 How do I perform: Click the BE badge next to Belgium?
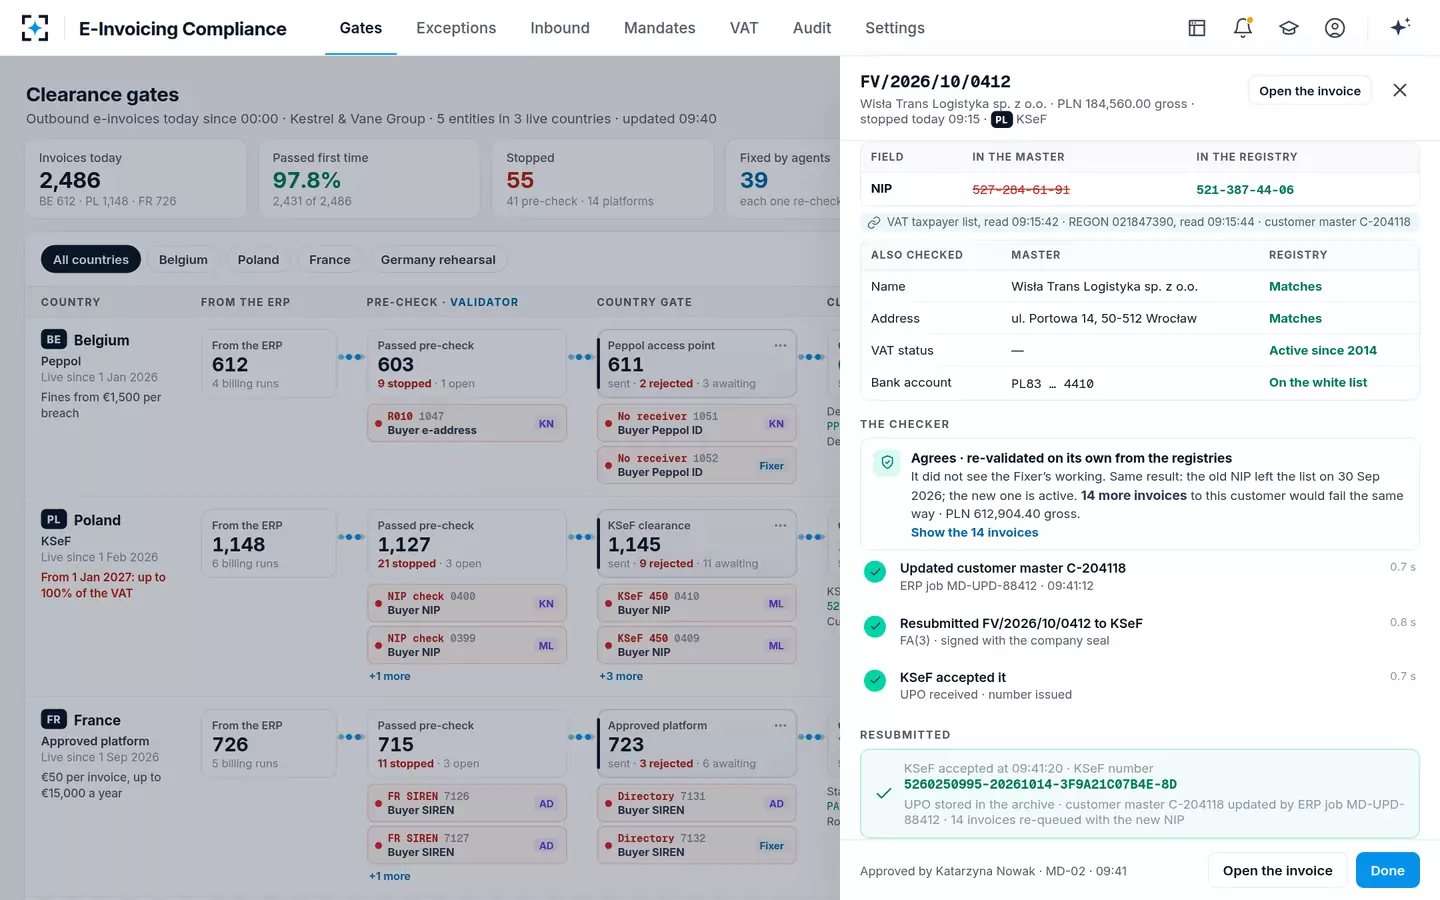click(x=54, y=340)
